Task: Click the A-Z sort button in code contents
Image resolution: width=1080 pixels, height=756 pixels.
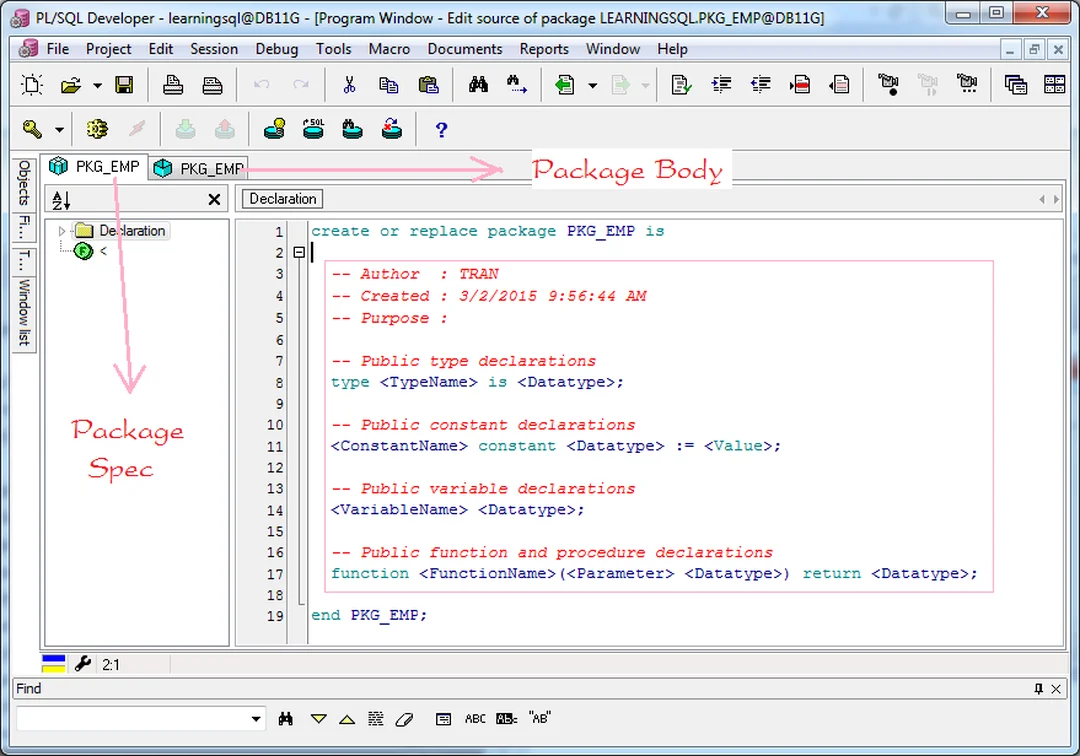Action: (61, 200)
